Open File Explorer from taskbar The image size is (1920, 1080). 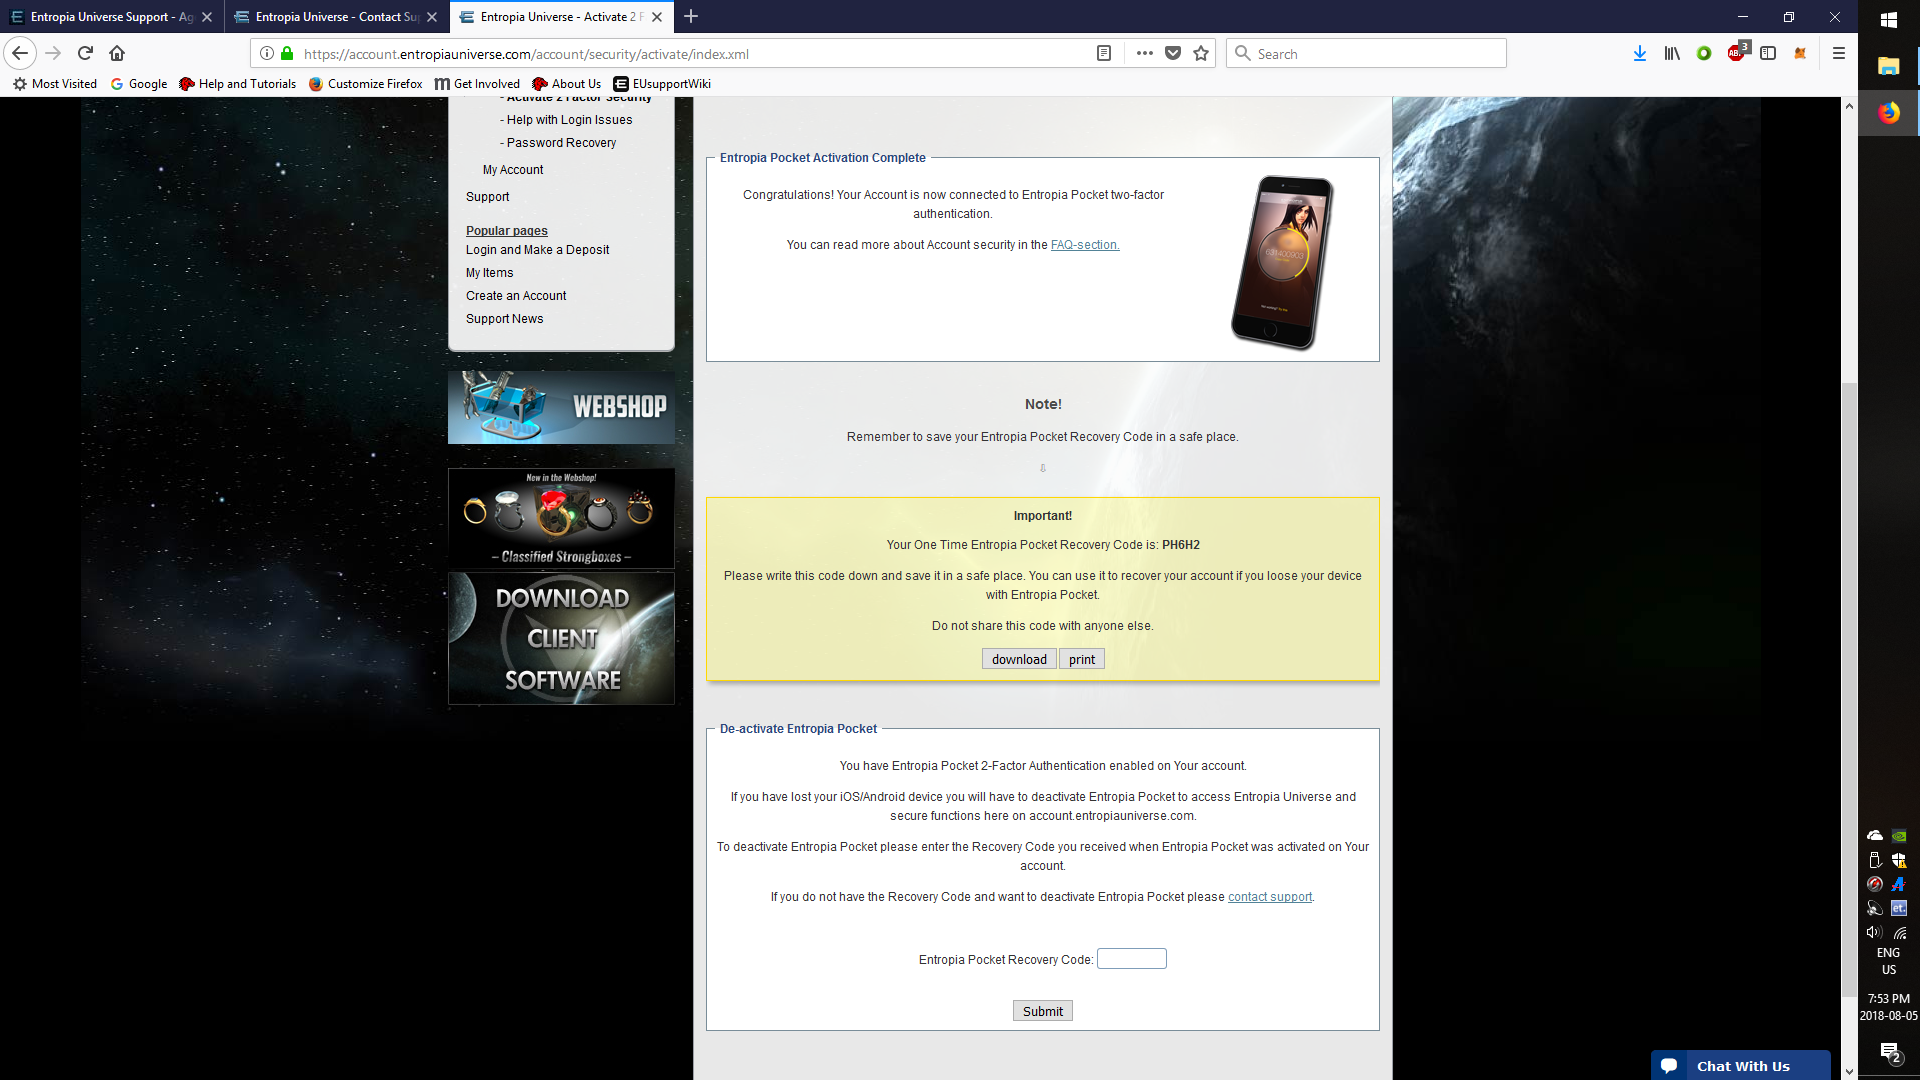[1889, 66]
